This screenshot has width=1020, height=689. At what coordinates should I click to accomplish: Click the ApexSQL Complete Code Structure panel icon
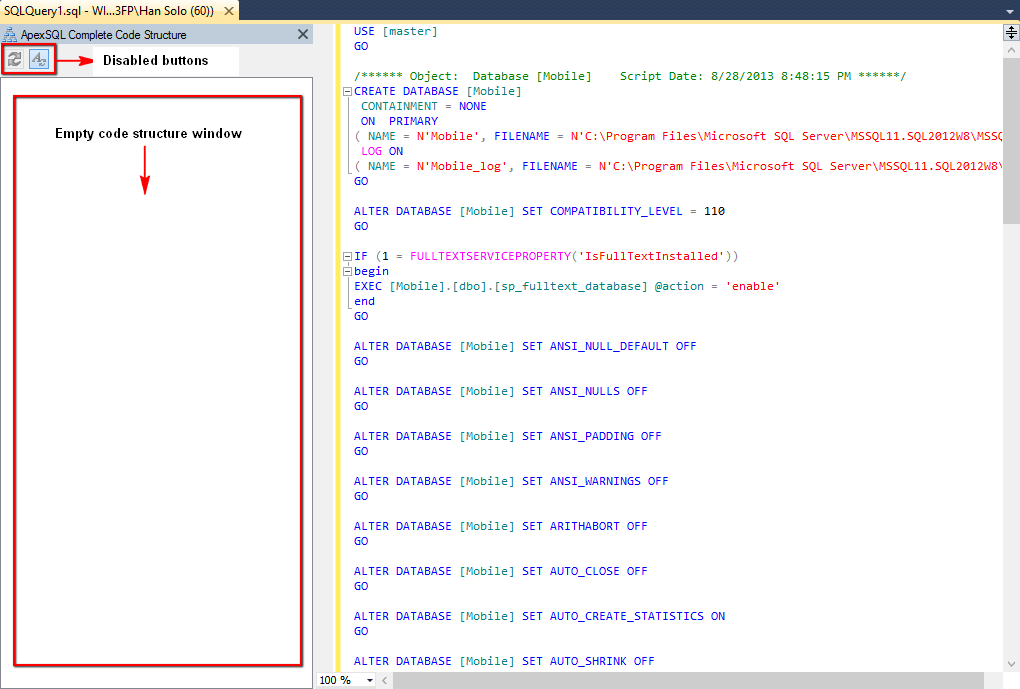coord(10,34)
